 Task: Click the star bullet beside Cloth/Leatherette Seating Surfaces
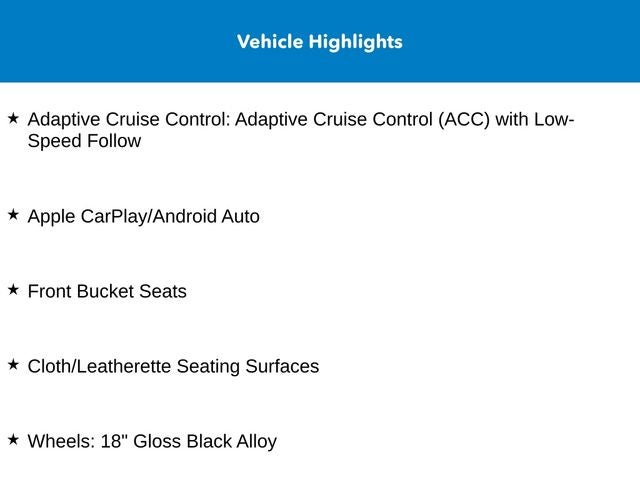(13, 365)
